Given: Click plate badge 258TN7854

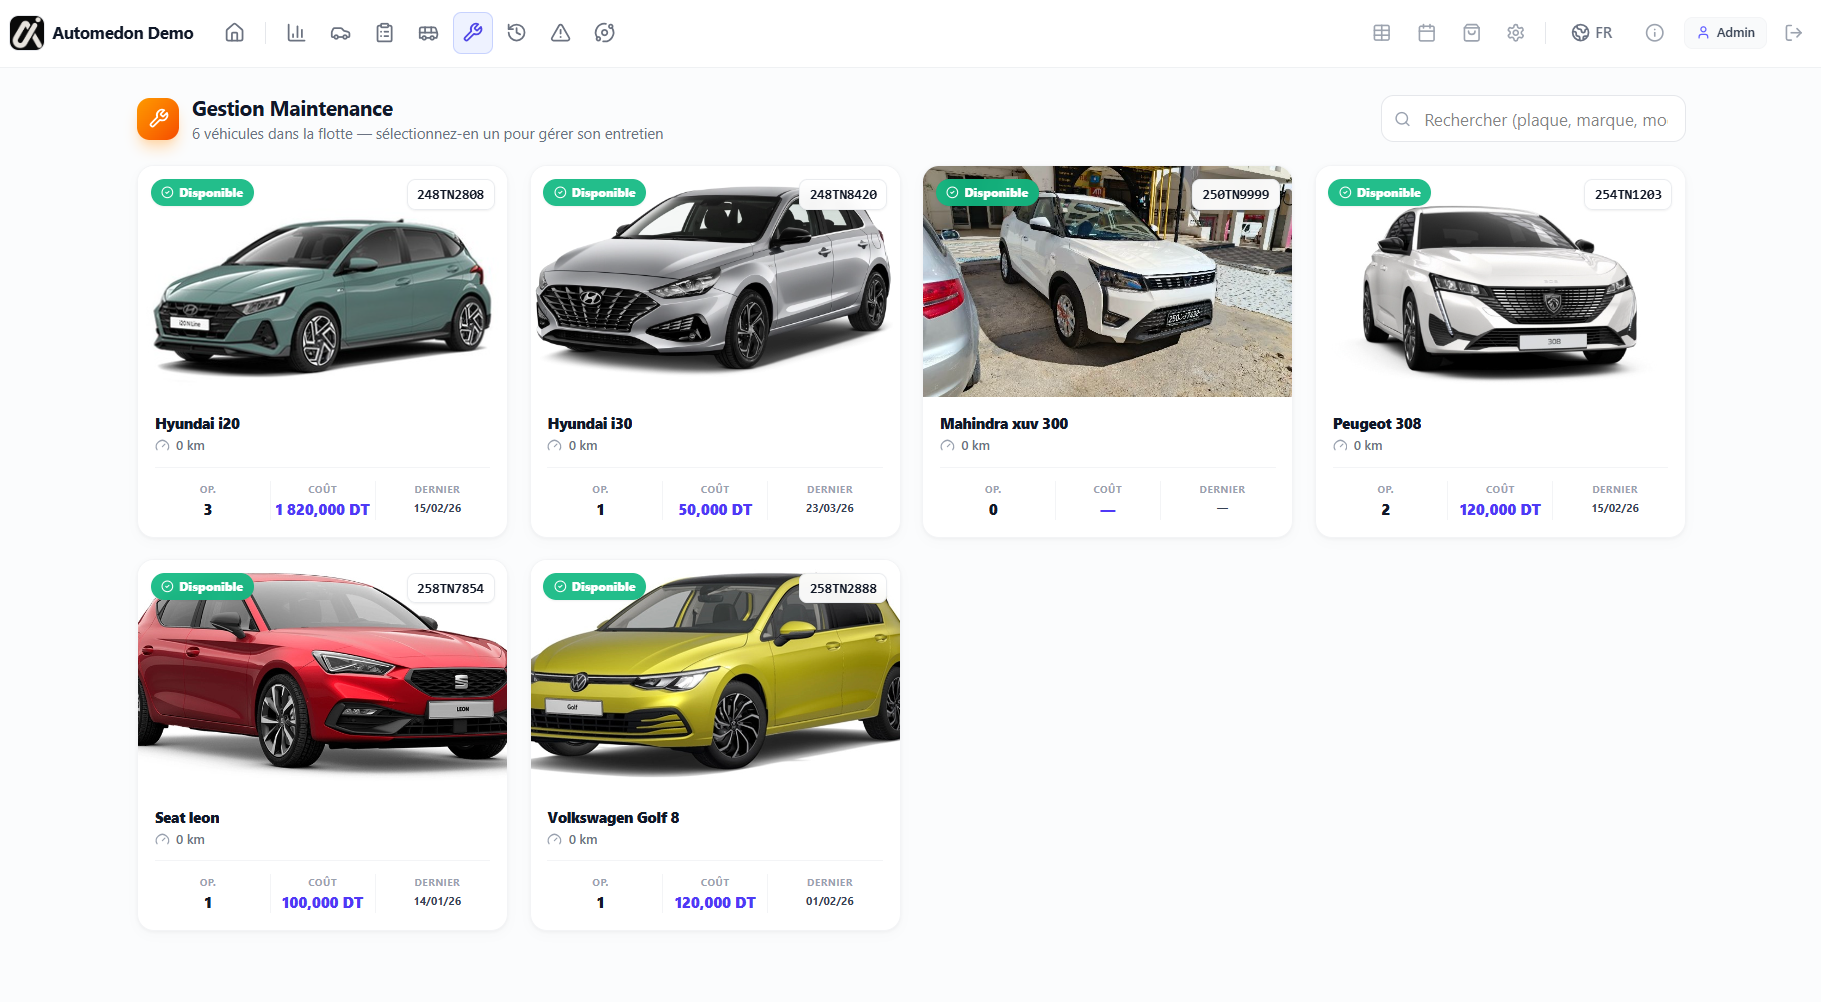Looking at the screenshot, I should click(450, 588).
